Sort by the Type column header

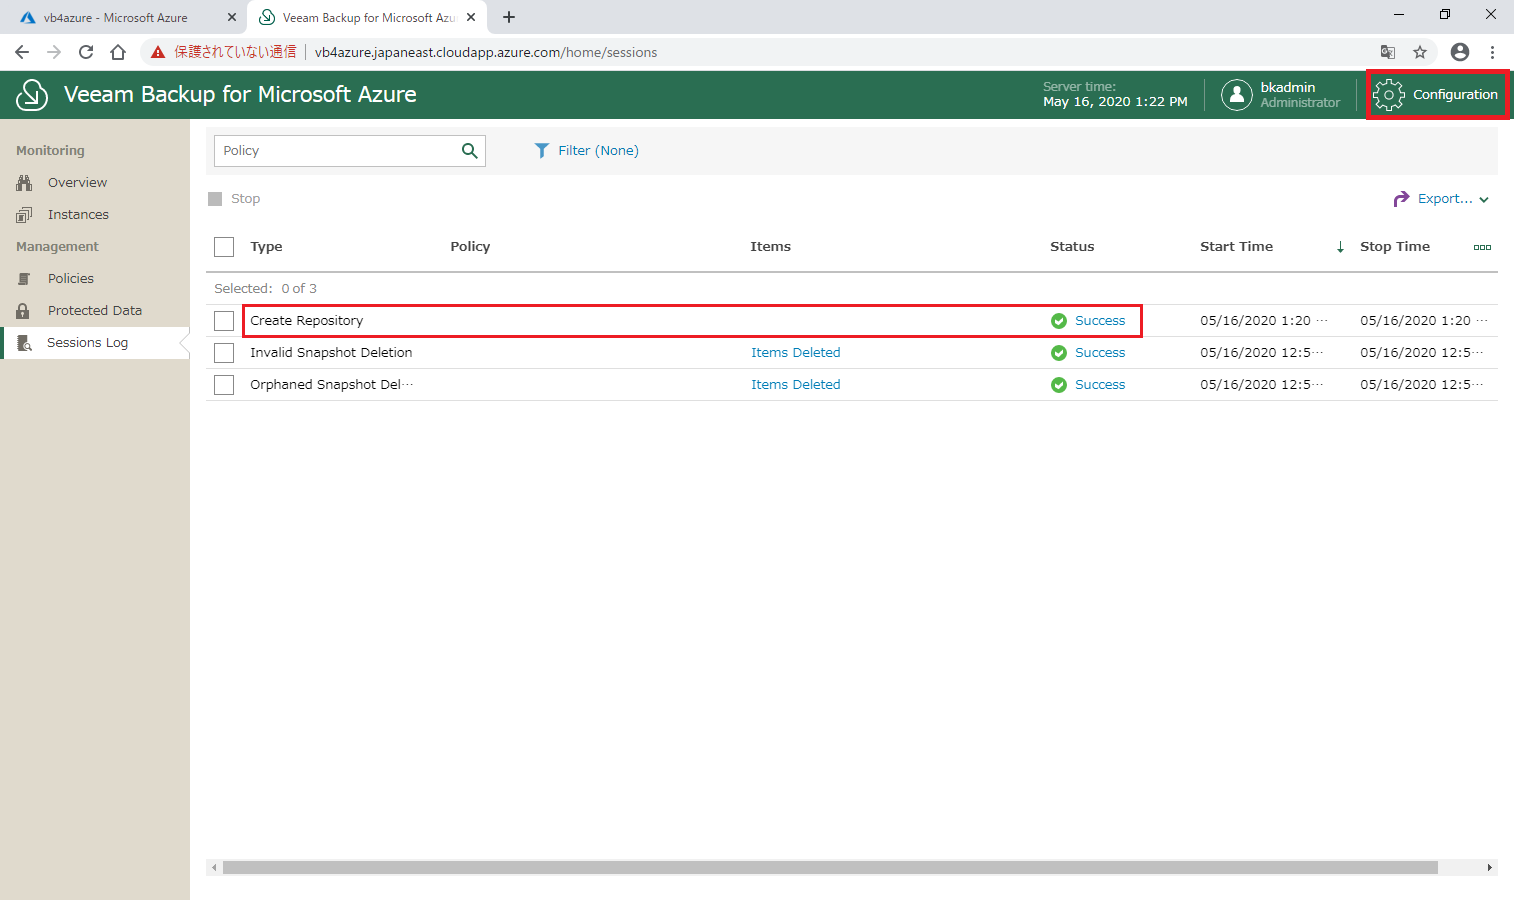pyautogui.click(x=266, y=247)
